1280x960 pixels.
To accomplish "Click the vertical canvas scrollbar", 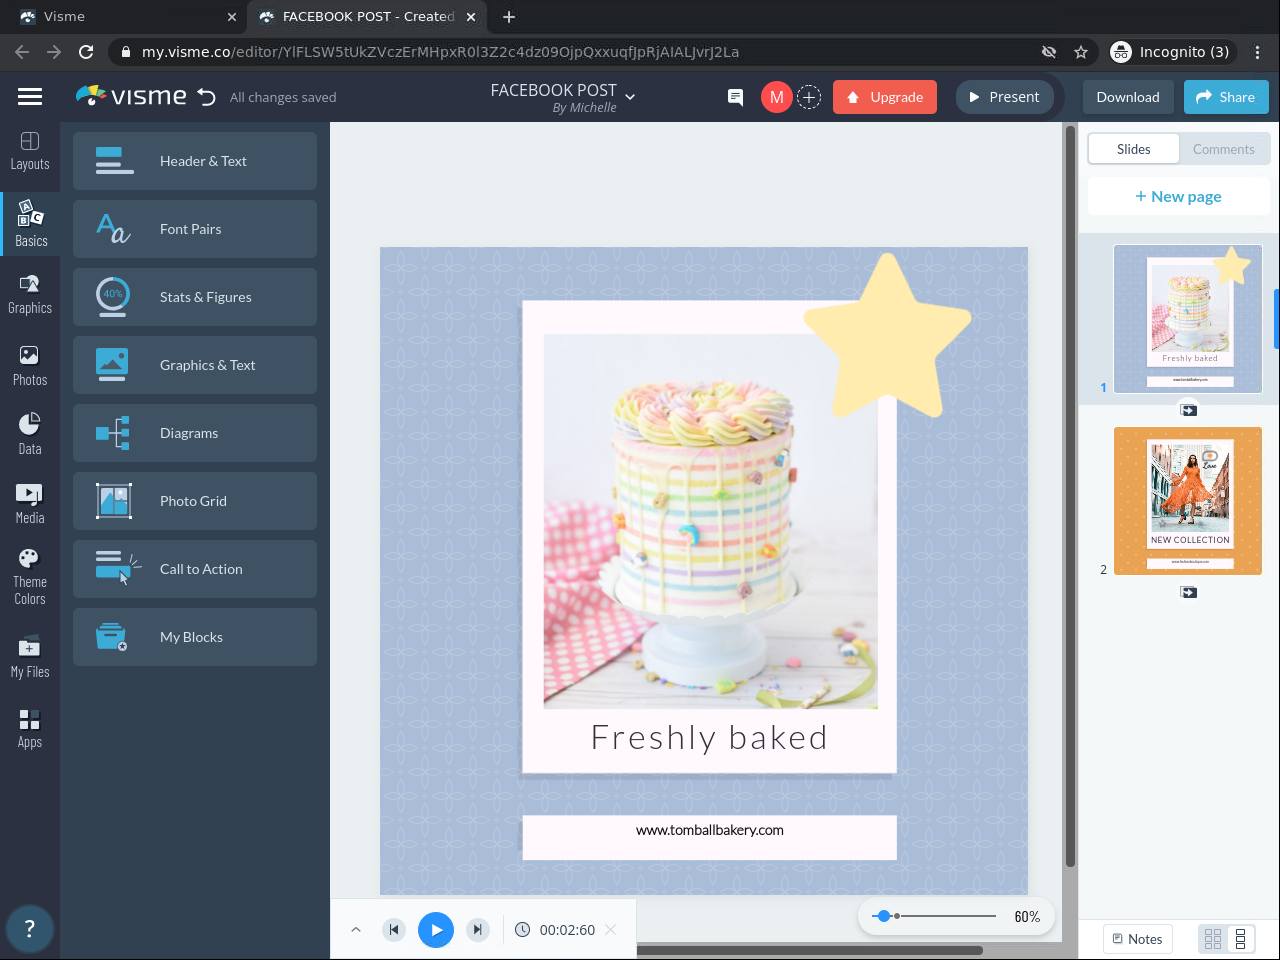I will pyautogui.click(x=1070, y=498).
